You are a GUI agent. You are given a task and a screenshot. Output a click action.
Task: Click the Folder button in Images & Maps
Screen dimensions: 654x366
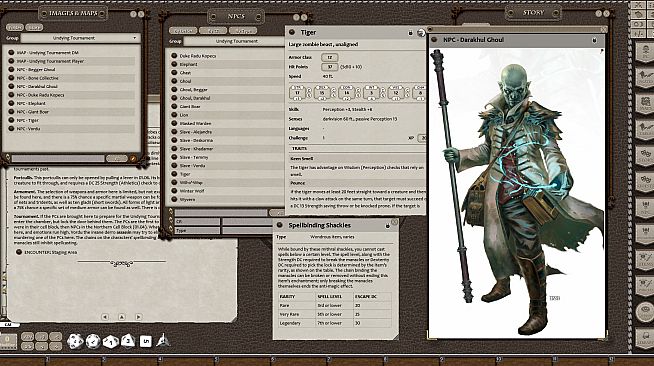click(15, 28)
